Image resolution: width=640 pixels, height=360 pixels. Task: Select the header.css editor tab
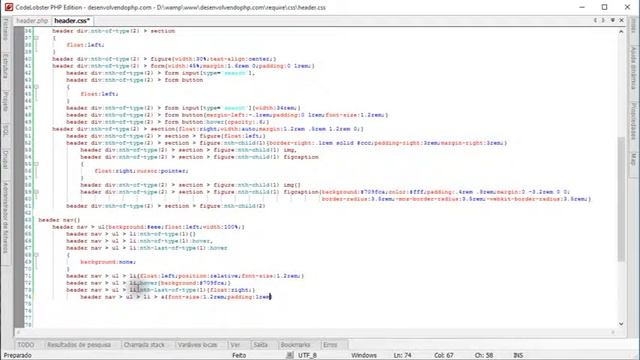point(72,20)
